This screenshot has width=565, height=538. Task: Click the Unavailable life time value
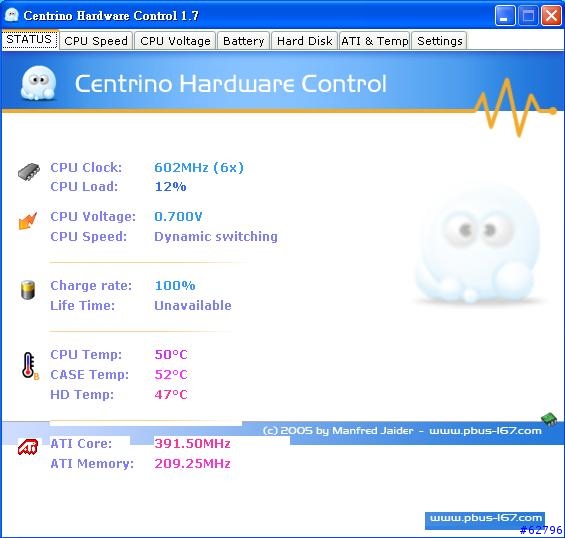193,306
